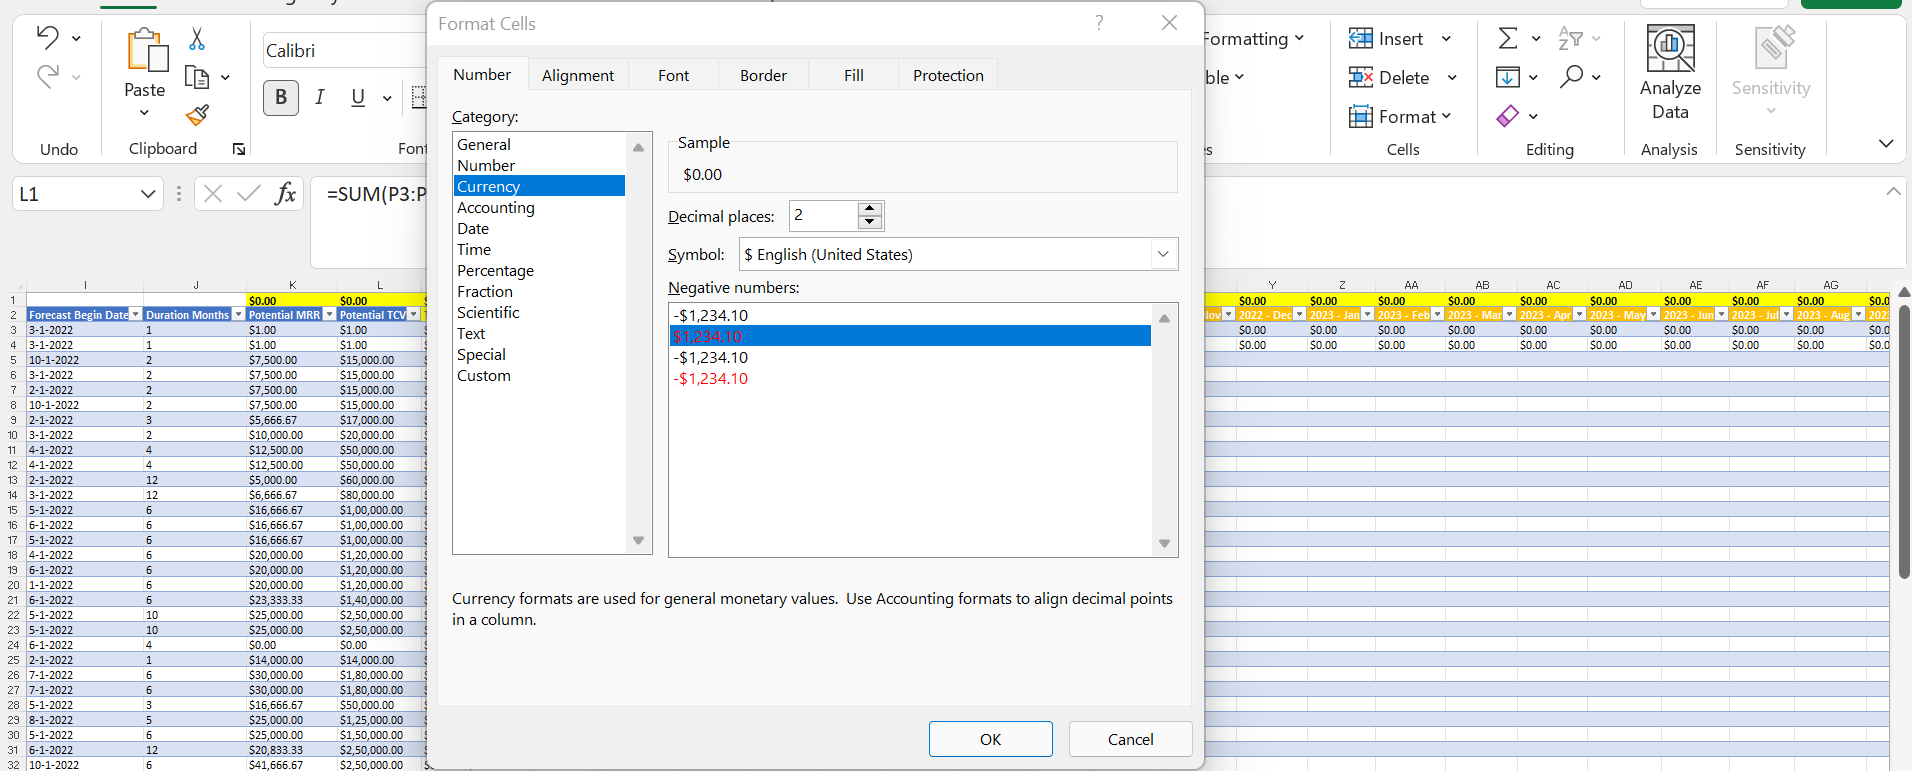1912x771 pixels.
Task: Open the Duration Months filter dropdown
Action: [x=238, y=315]
